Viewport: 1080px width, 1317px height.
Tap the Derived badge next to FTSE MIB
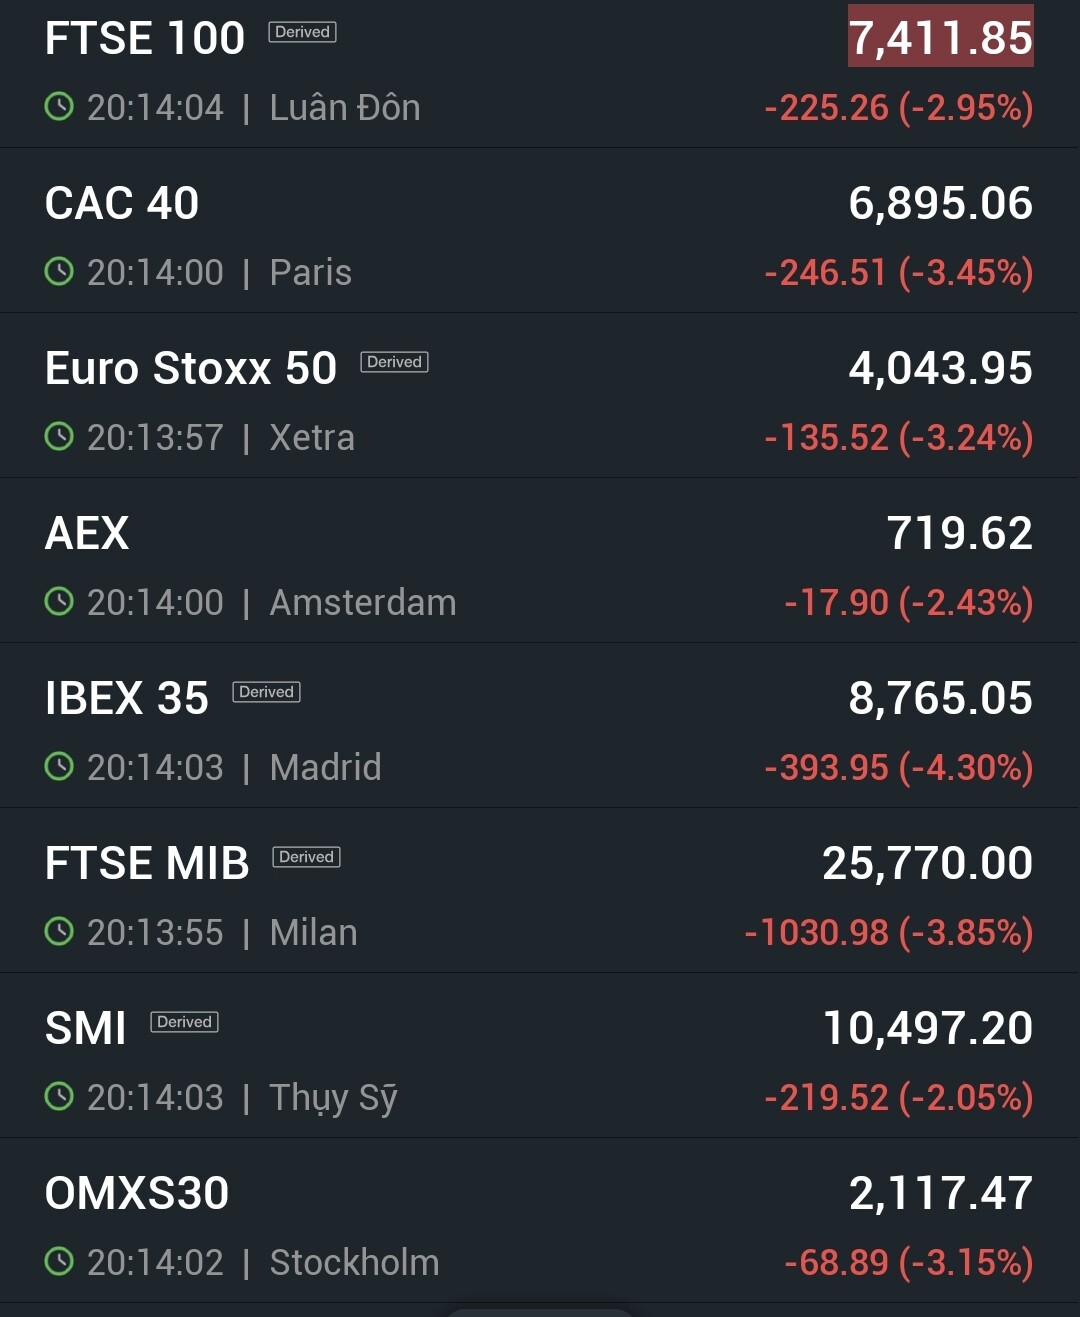[x=306, y=857]
